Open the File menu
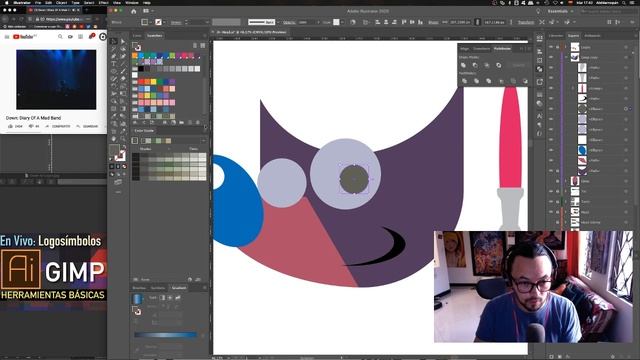This screenshot has width=640, height=360. (x=38, y=2)
